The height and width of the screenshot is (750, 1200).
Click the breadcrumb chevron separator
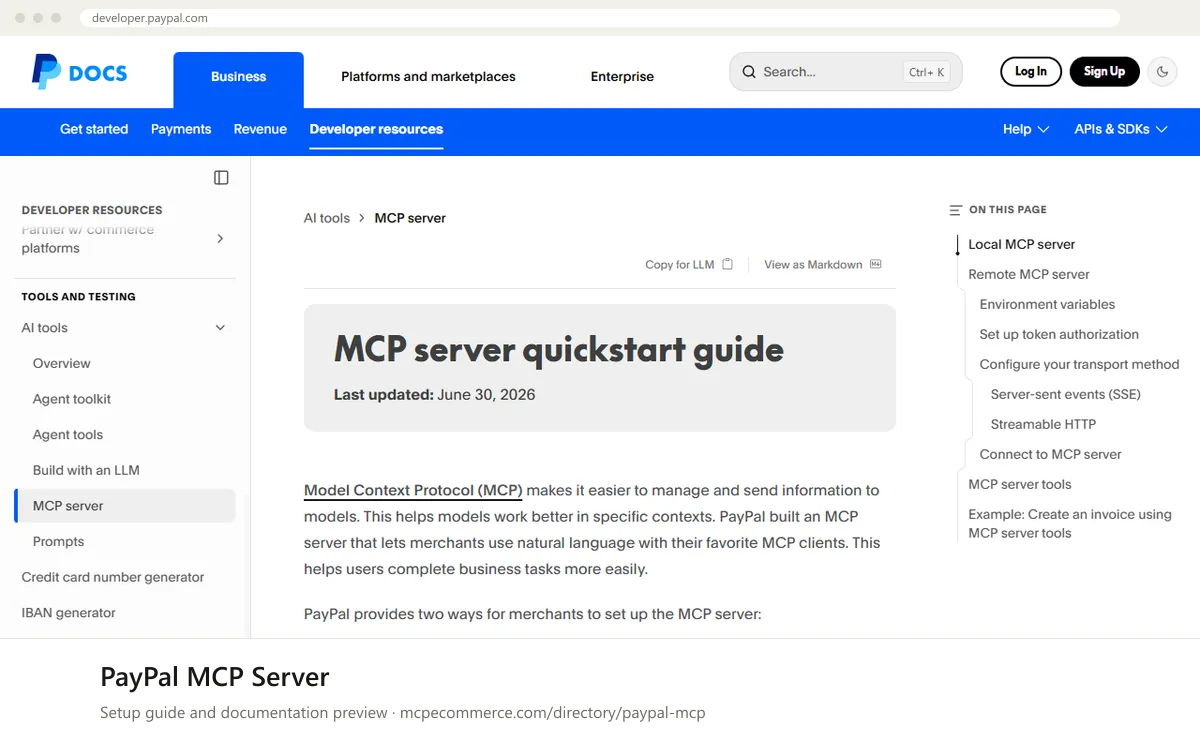pyautogui.click(x=362, y=218)
